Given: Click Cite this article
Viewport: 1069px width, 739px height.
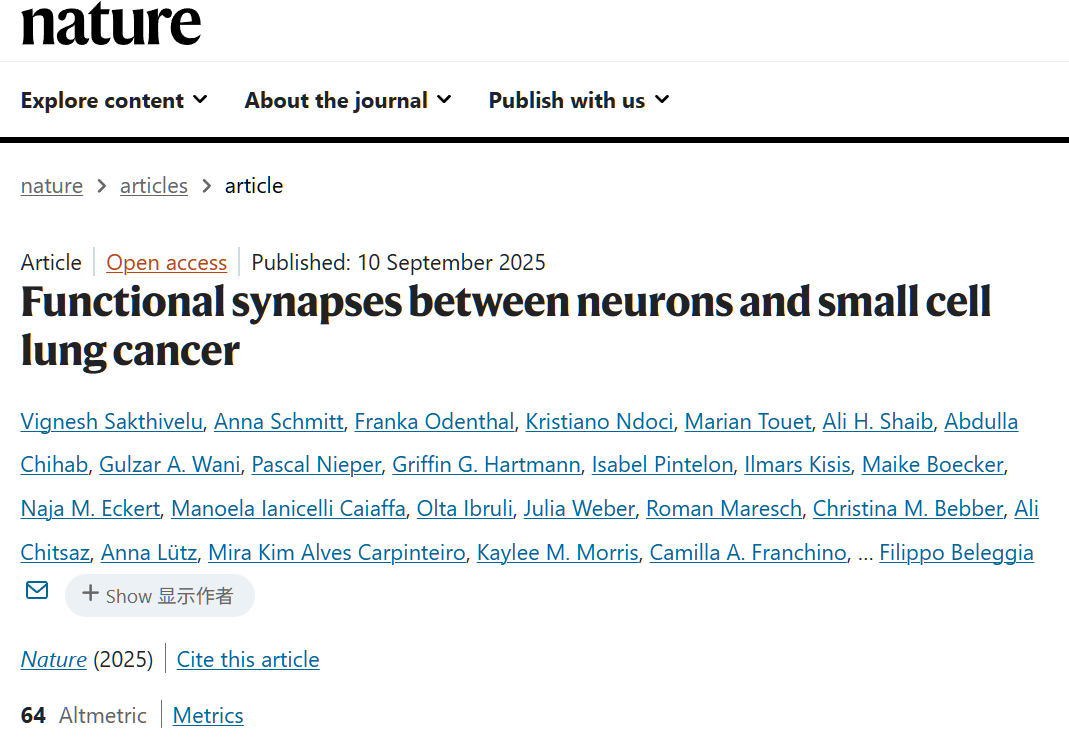Looking at the screenshot, I should tap(248, 660).
